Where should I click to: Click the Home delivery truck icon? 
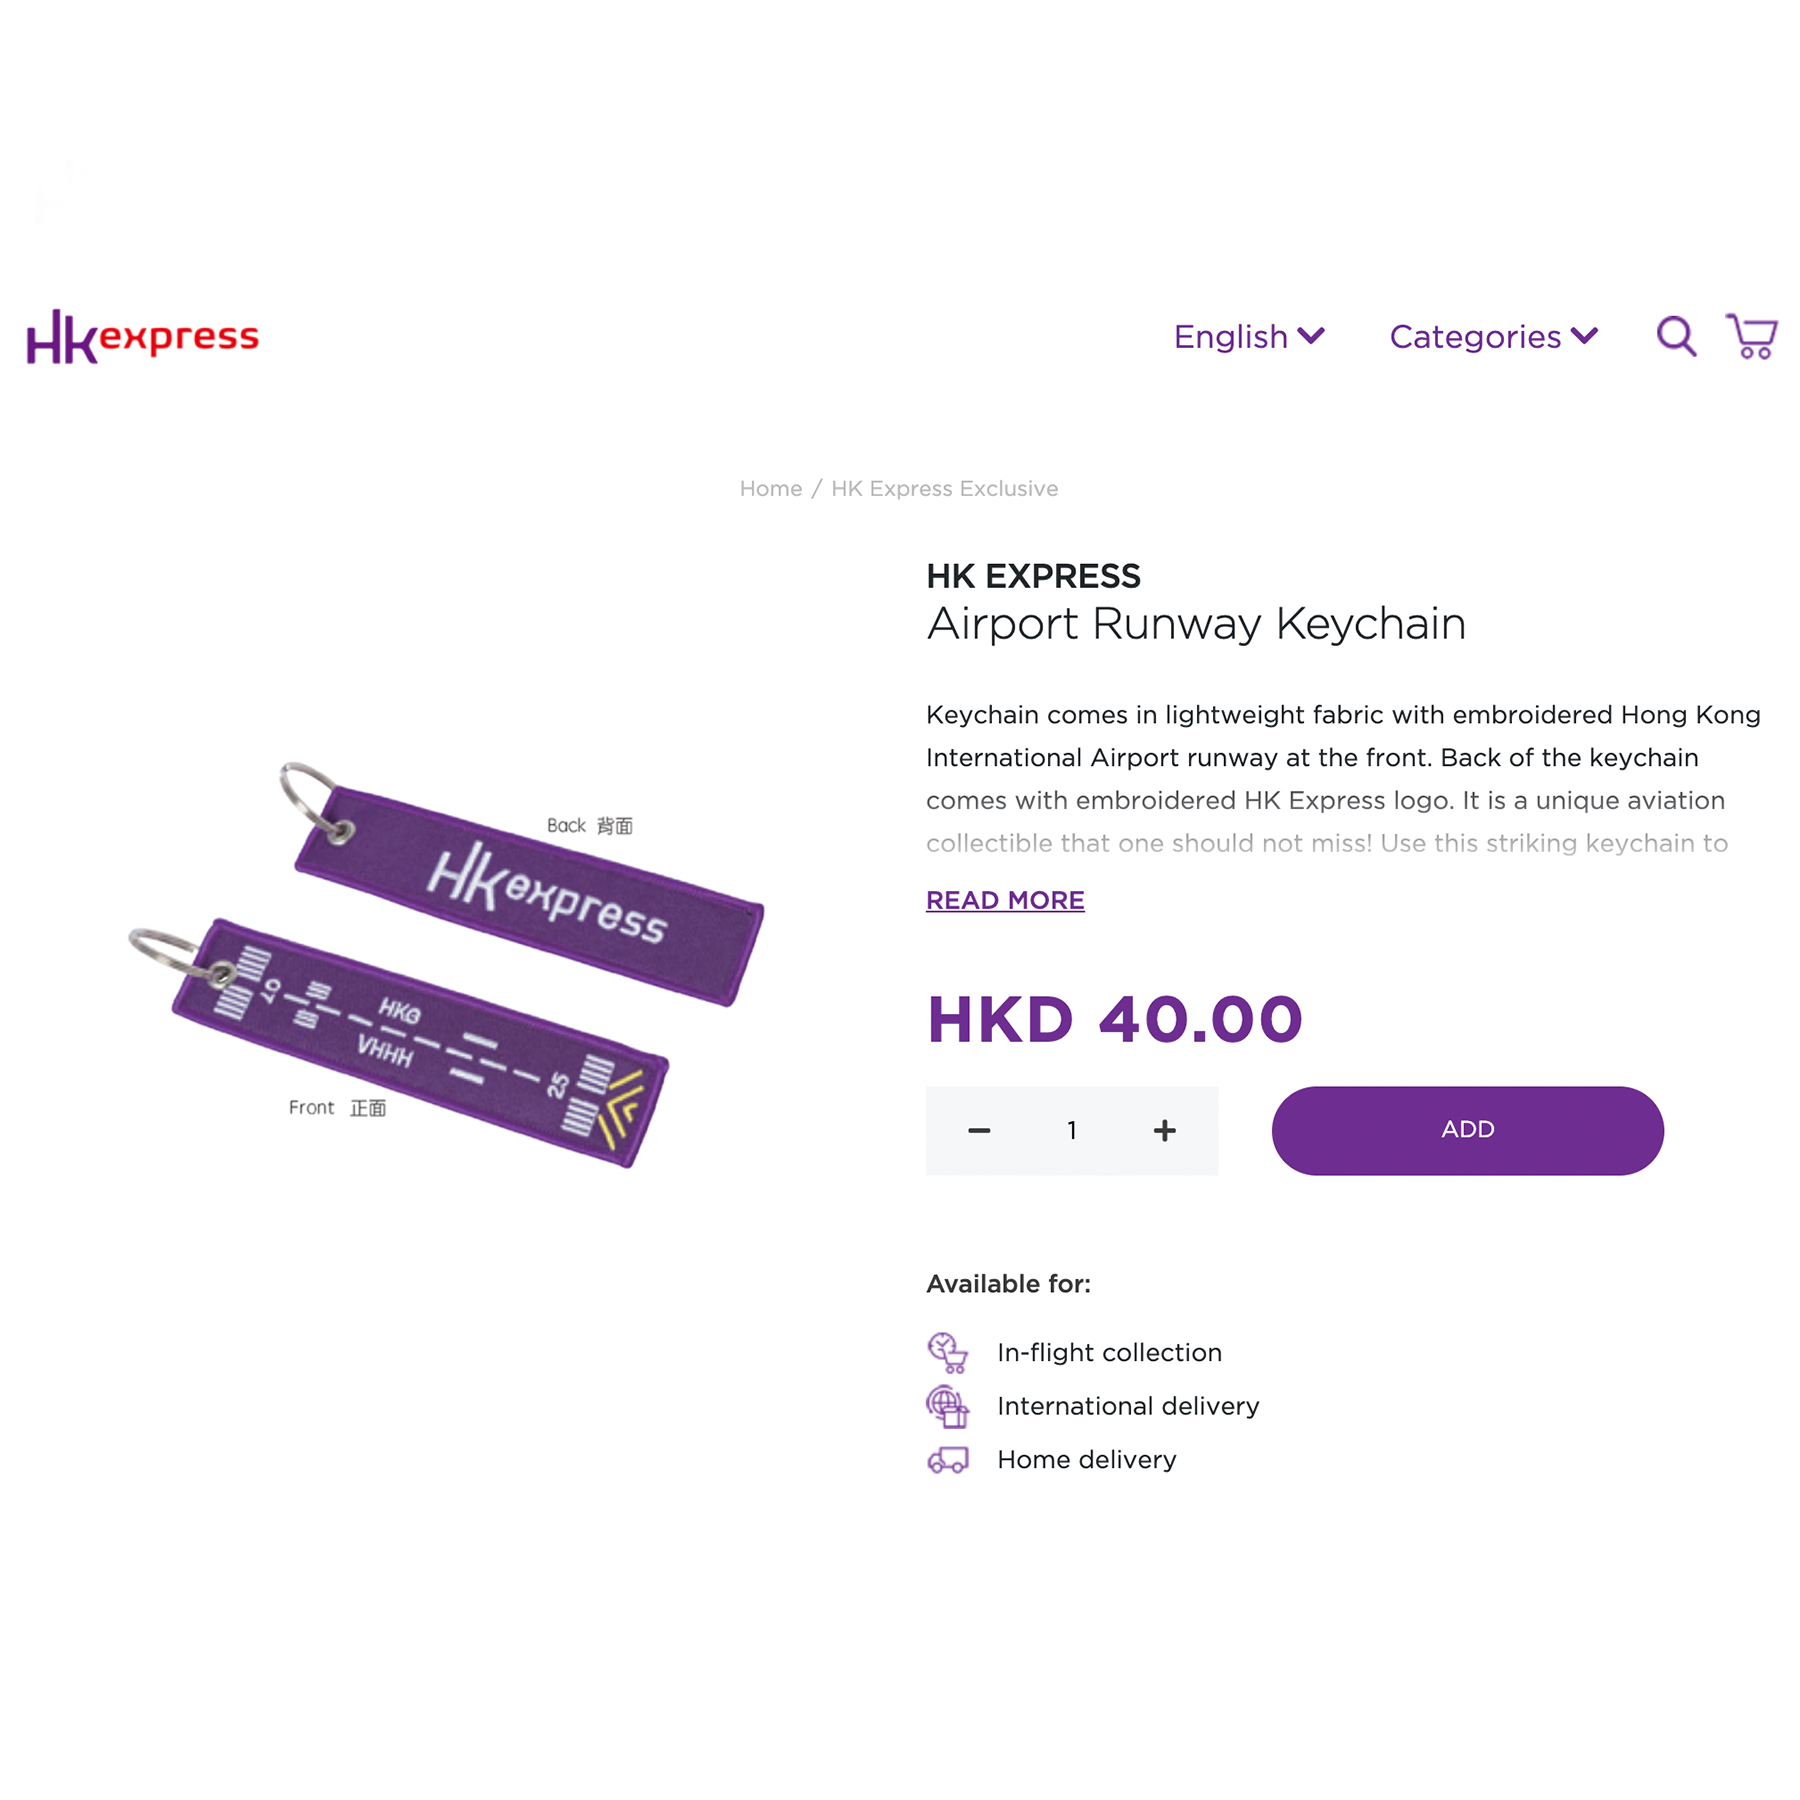coord(947,1460)
